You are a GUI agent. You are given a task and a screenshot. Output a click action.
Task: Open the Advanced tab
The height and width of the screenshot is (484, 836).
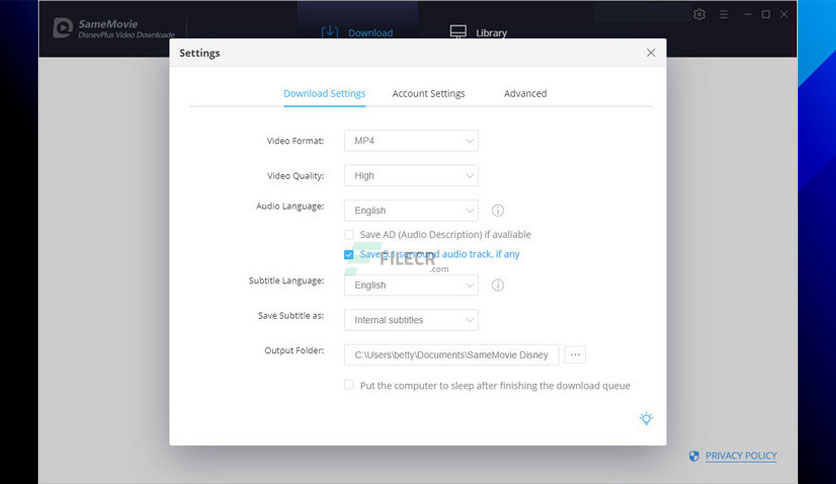click(525, 94)
